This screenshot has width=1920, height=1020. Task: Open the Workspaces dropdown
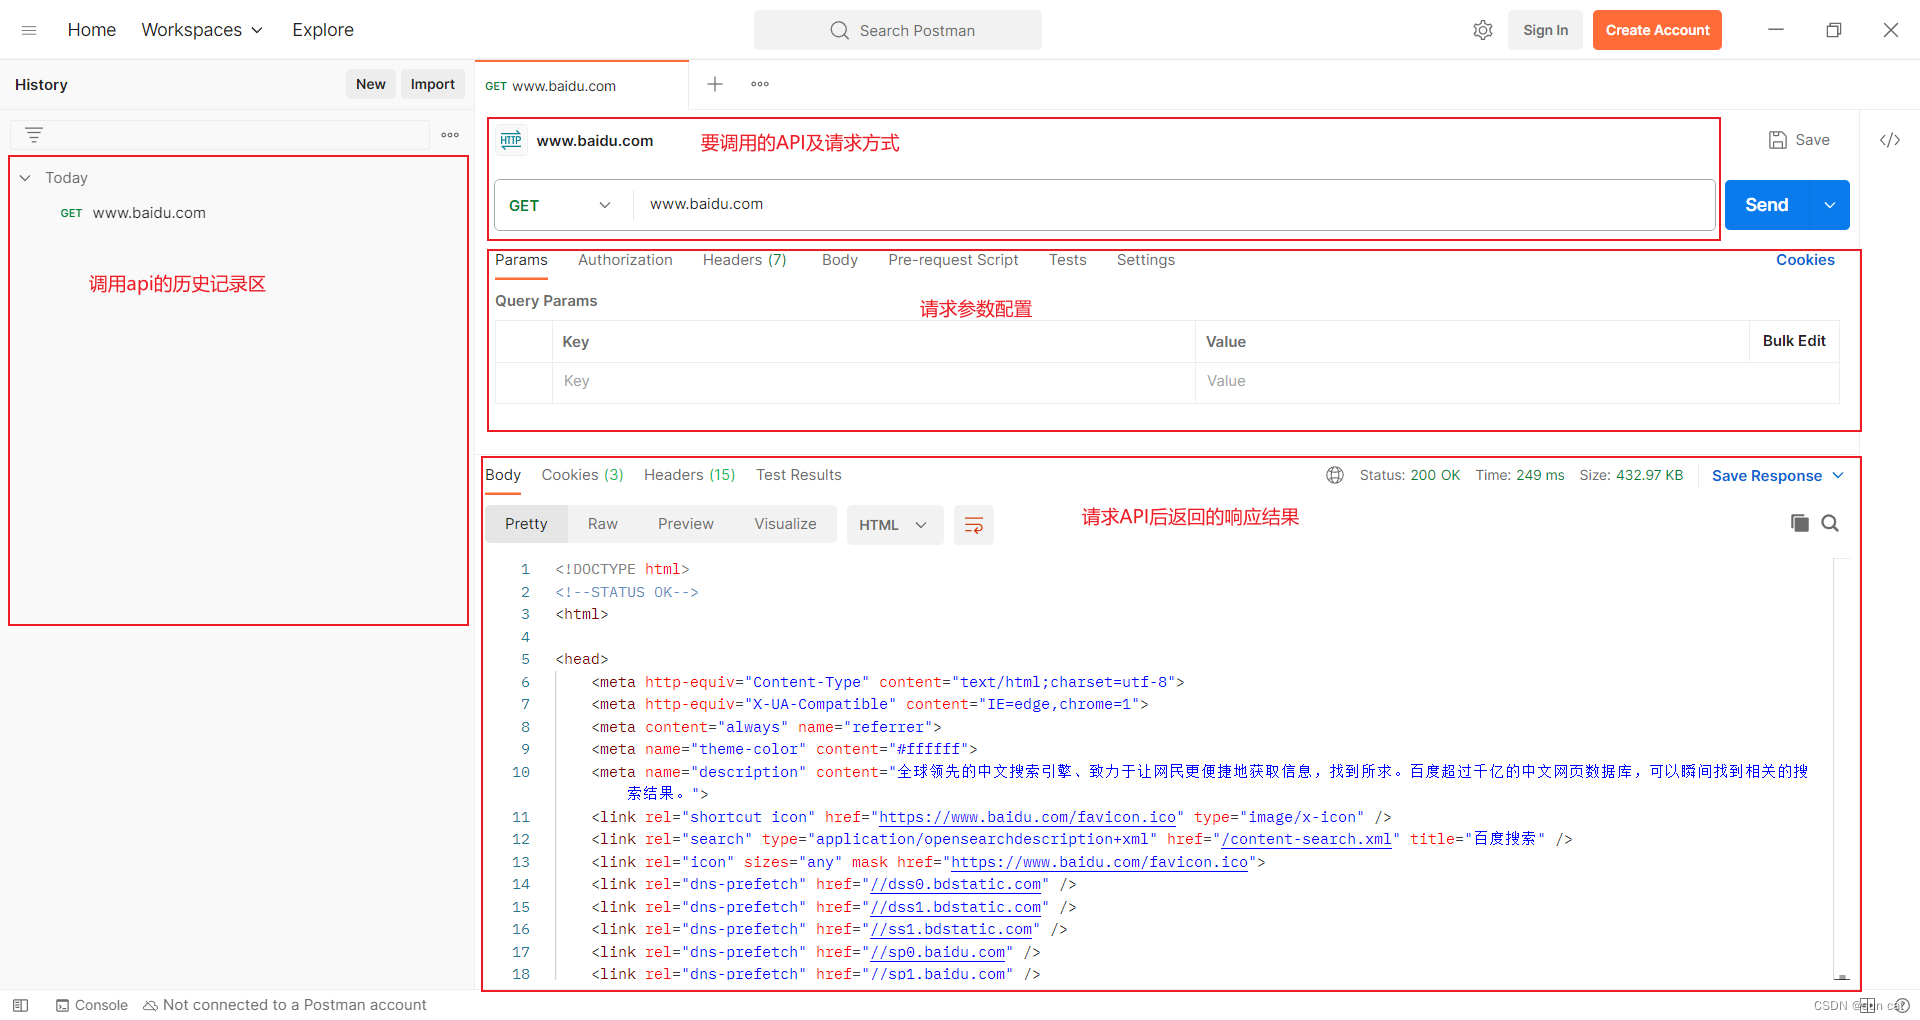pos(202,30)
